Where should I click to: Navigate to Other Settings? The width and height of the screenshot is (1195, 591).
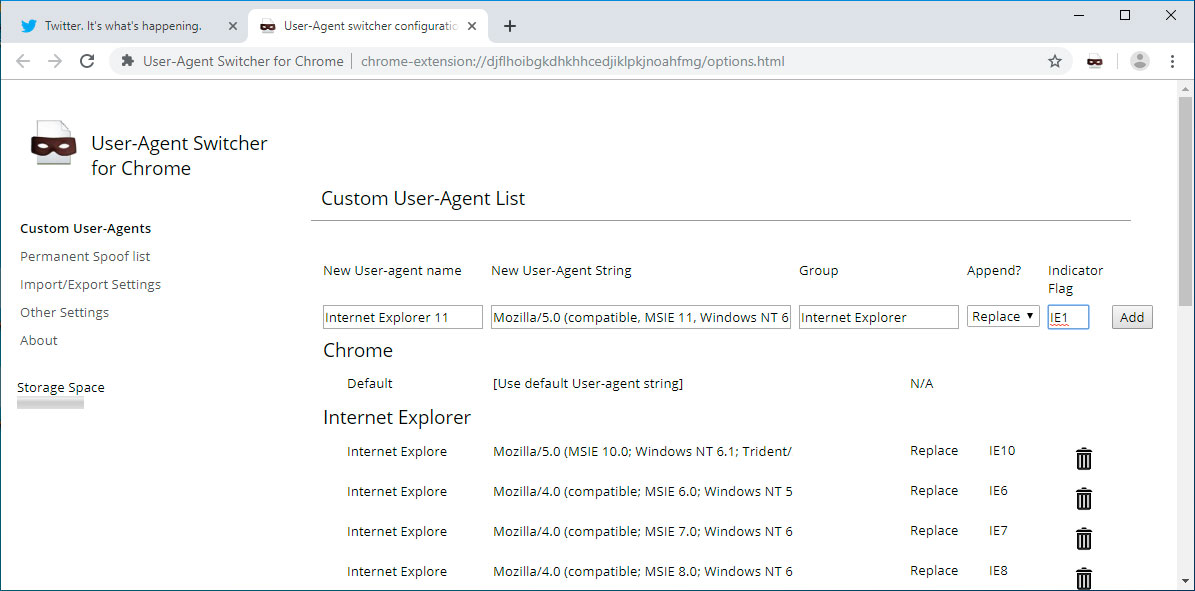pos(65,313)
